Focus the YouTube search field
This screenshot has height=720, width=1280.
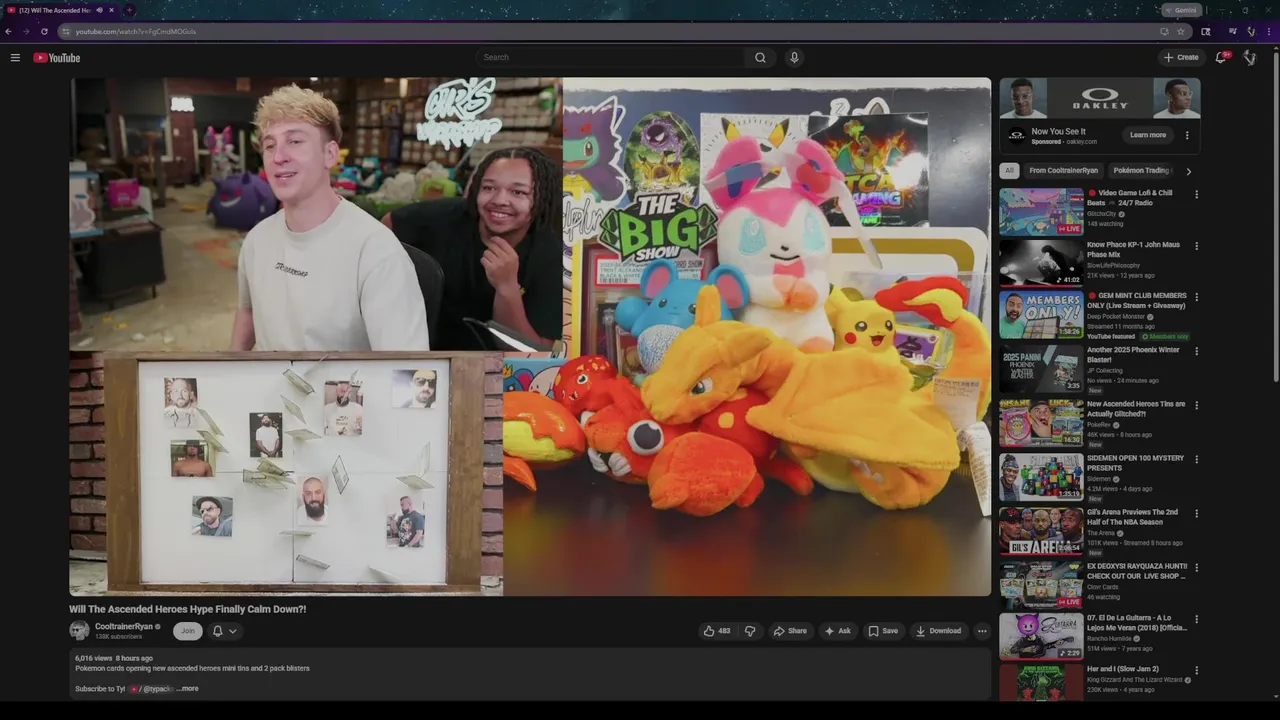click(x=610, y=57)
